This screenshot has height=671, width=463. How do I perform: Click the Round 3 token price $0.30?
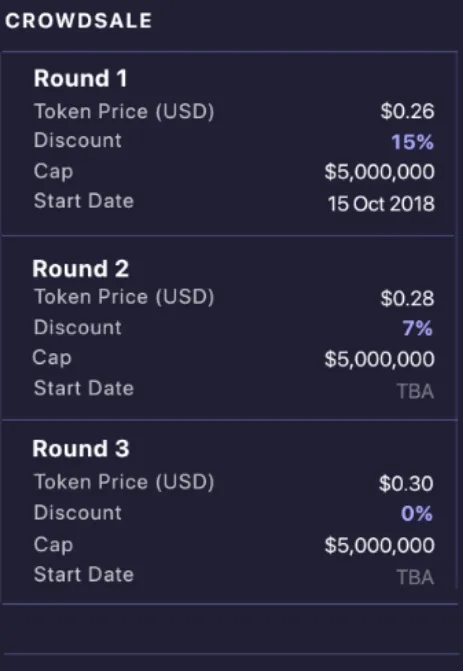click(406, 484)
